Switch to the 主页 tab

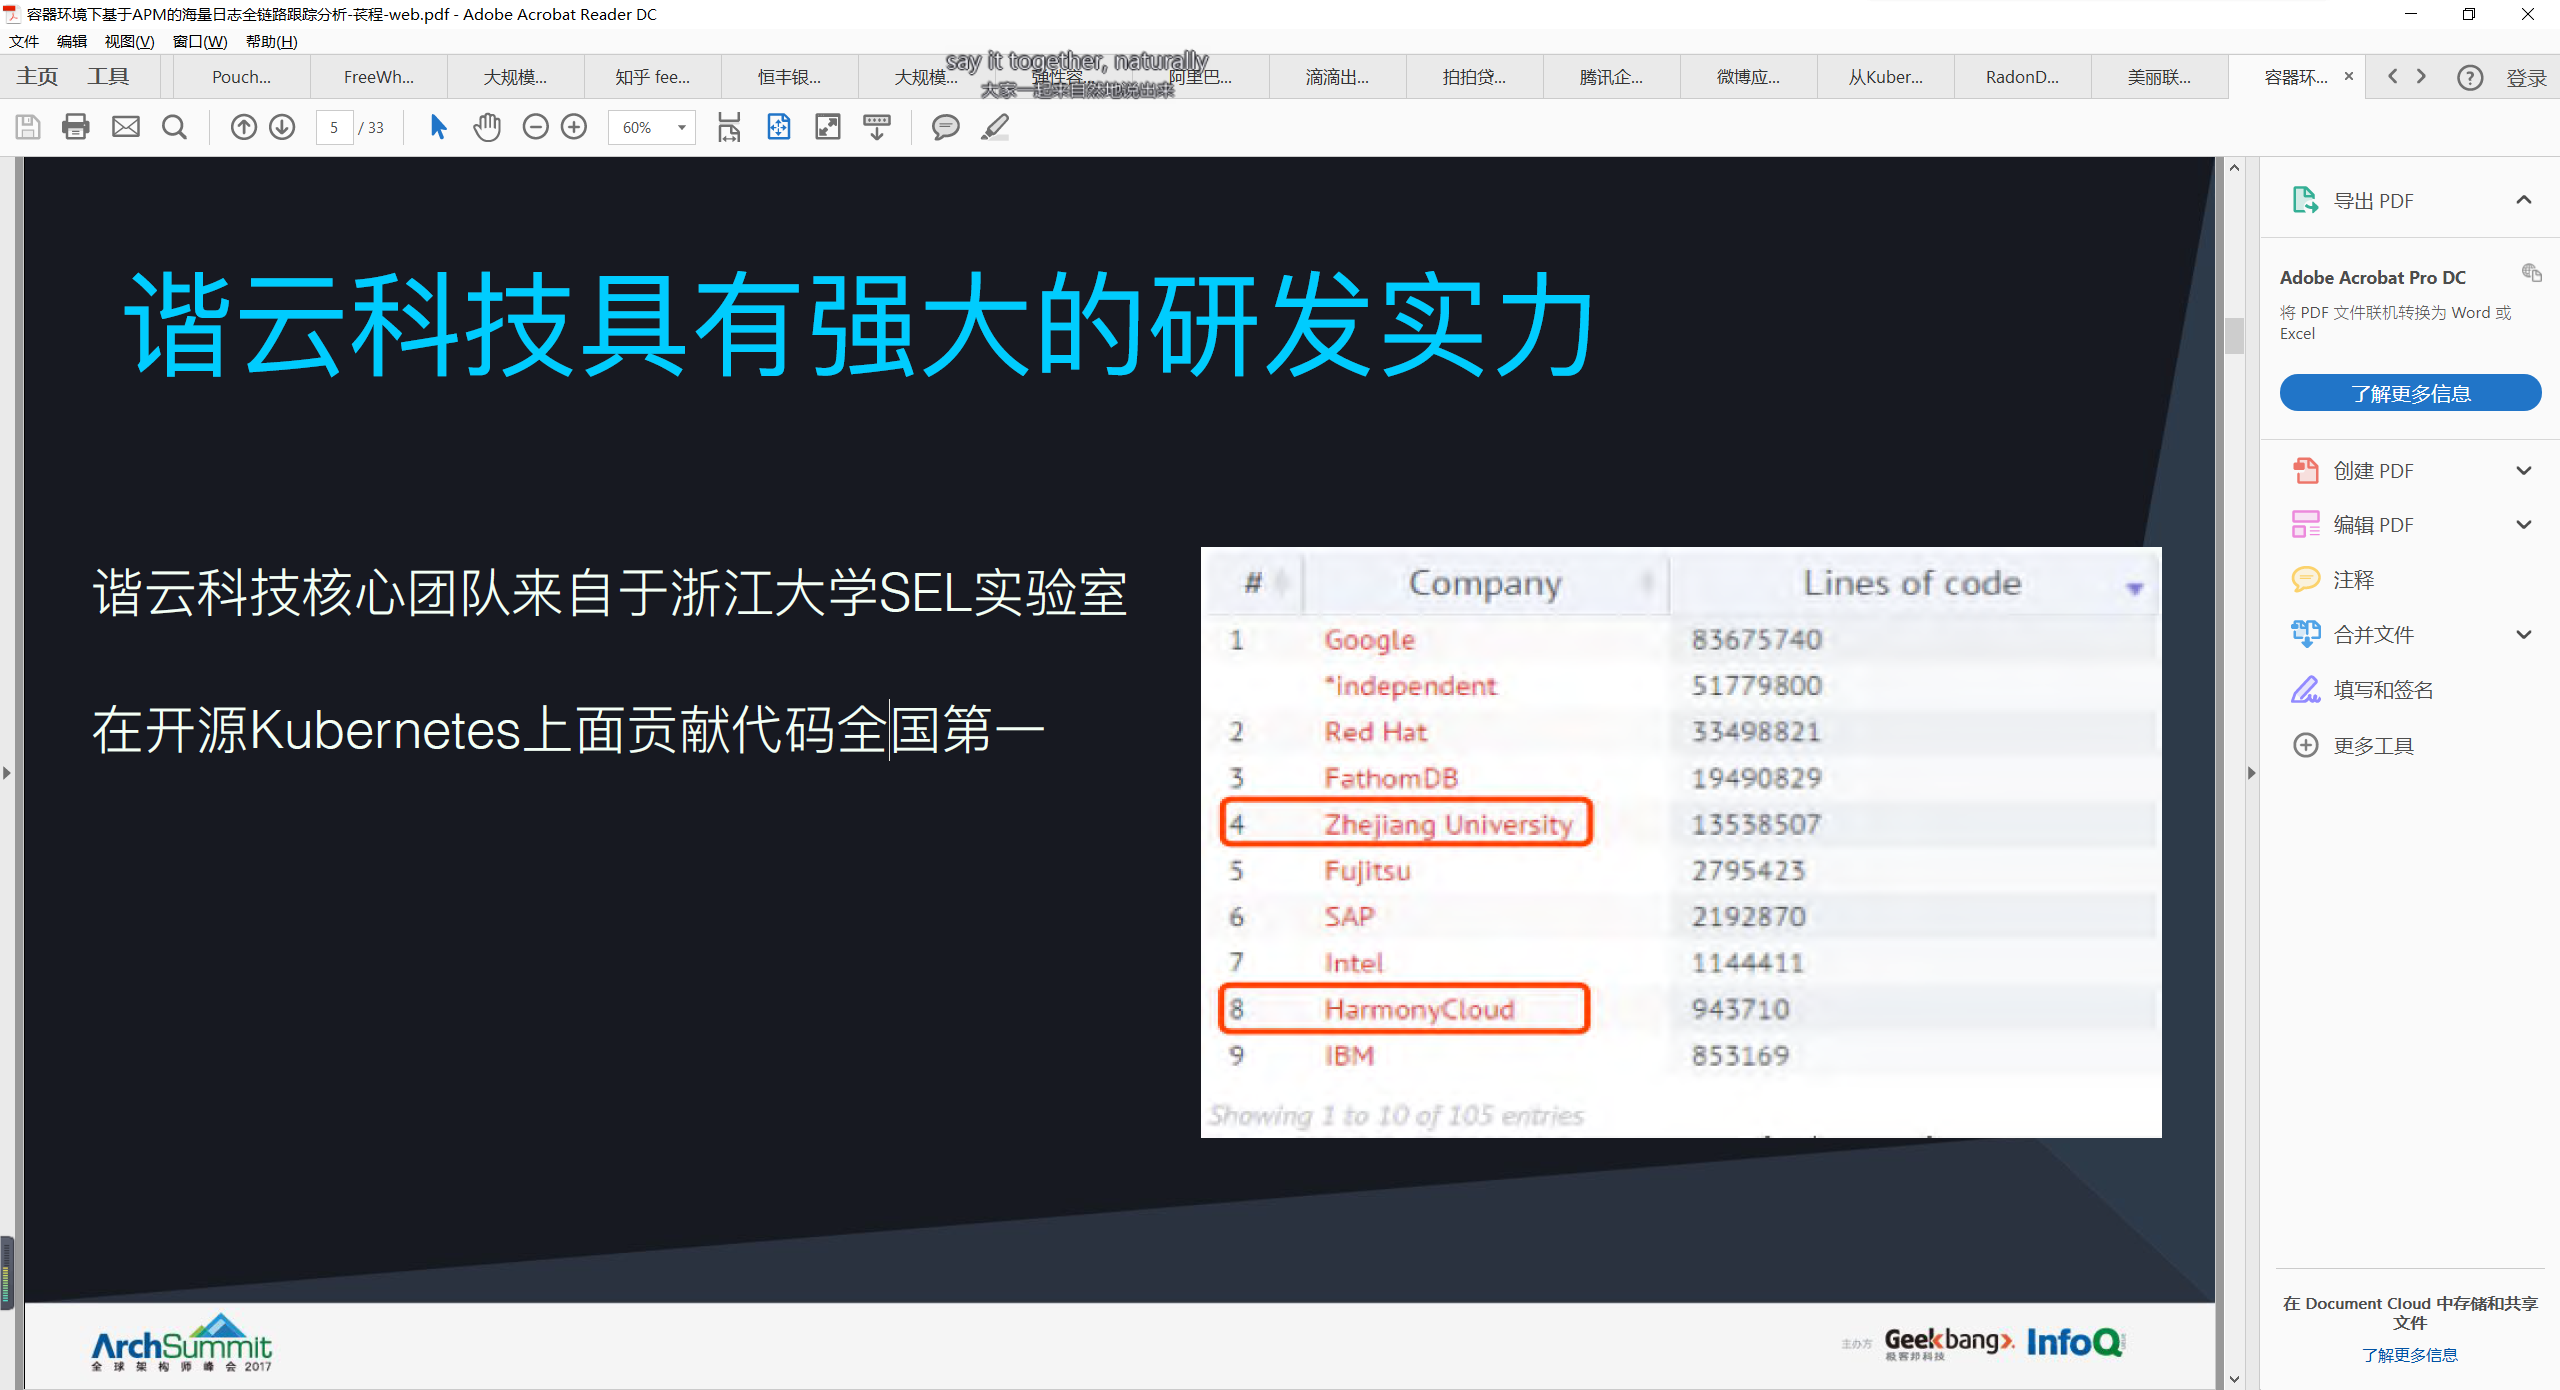point(37,77)
